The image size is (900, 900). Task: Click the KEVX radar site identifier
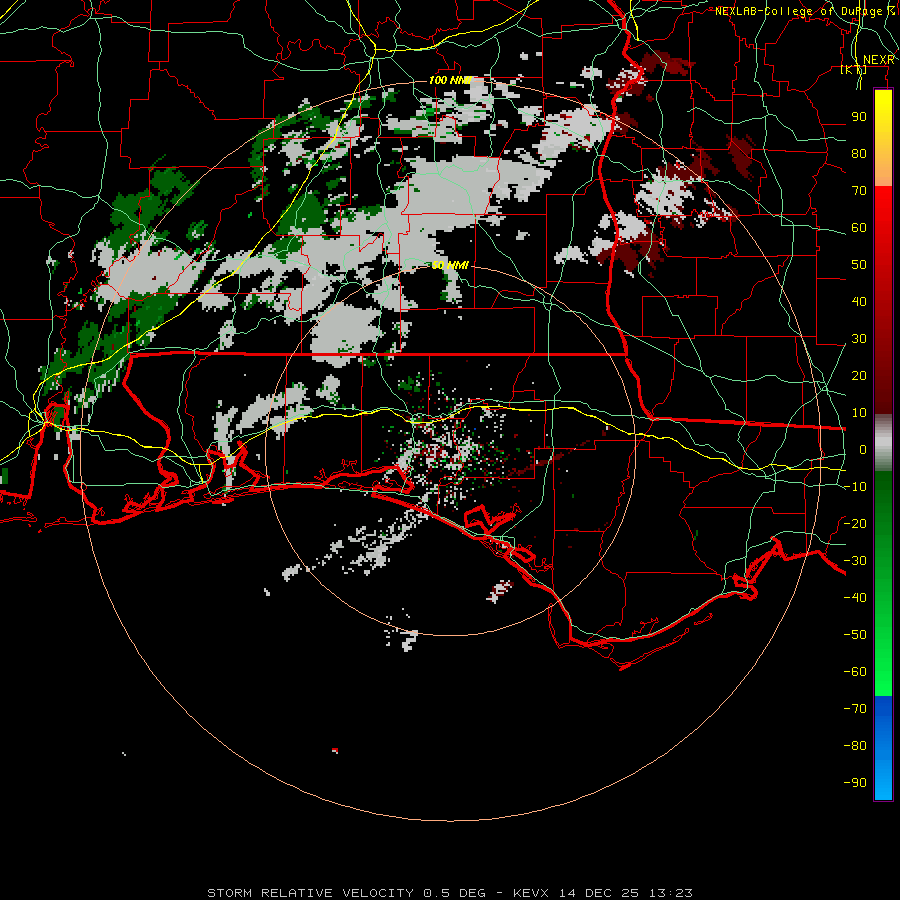click(531, 893)
